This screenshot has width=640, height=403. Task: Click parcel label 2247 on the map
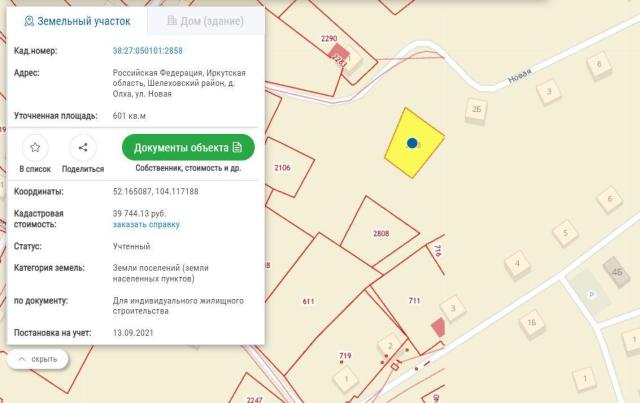point(254,399)
